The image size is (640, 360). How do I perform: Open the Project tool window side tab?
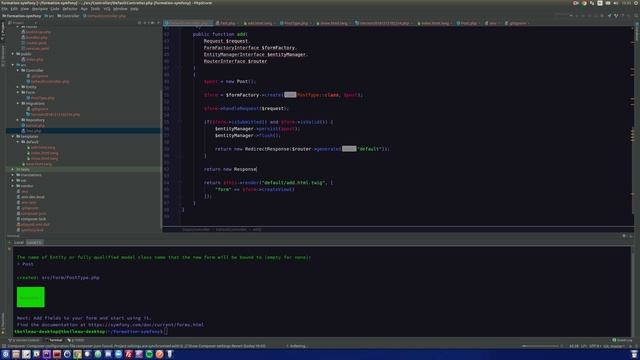pyautogui.click(x=3, y=31)
